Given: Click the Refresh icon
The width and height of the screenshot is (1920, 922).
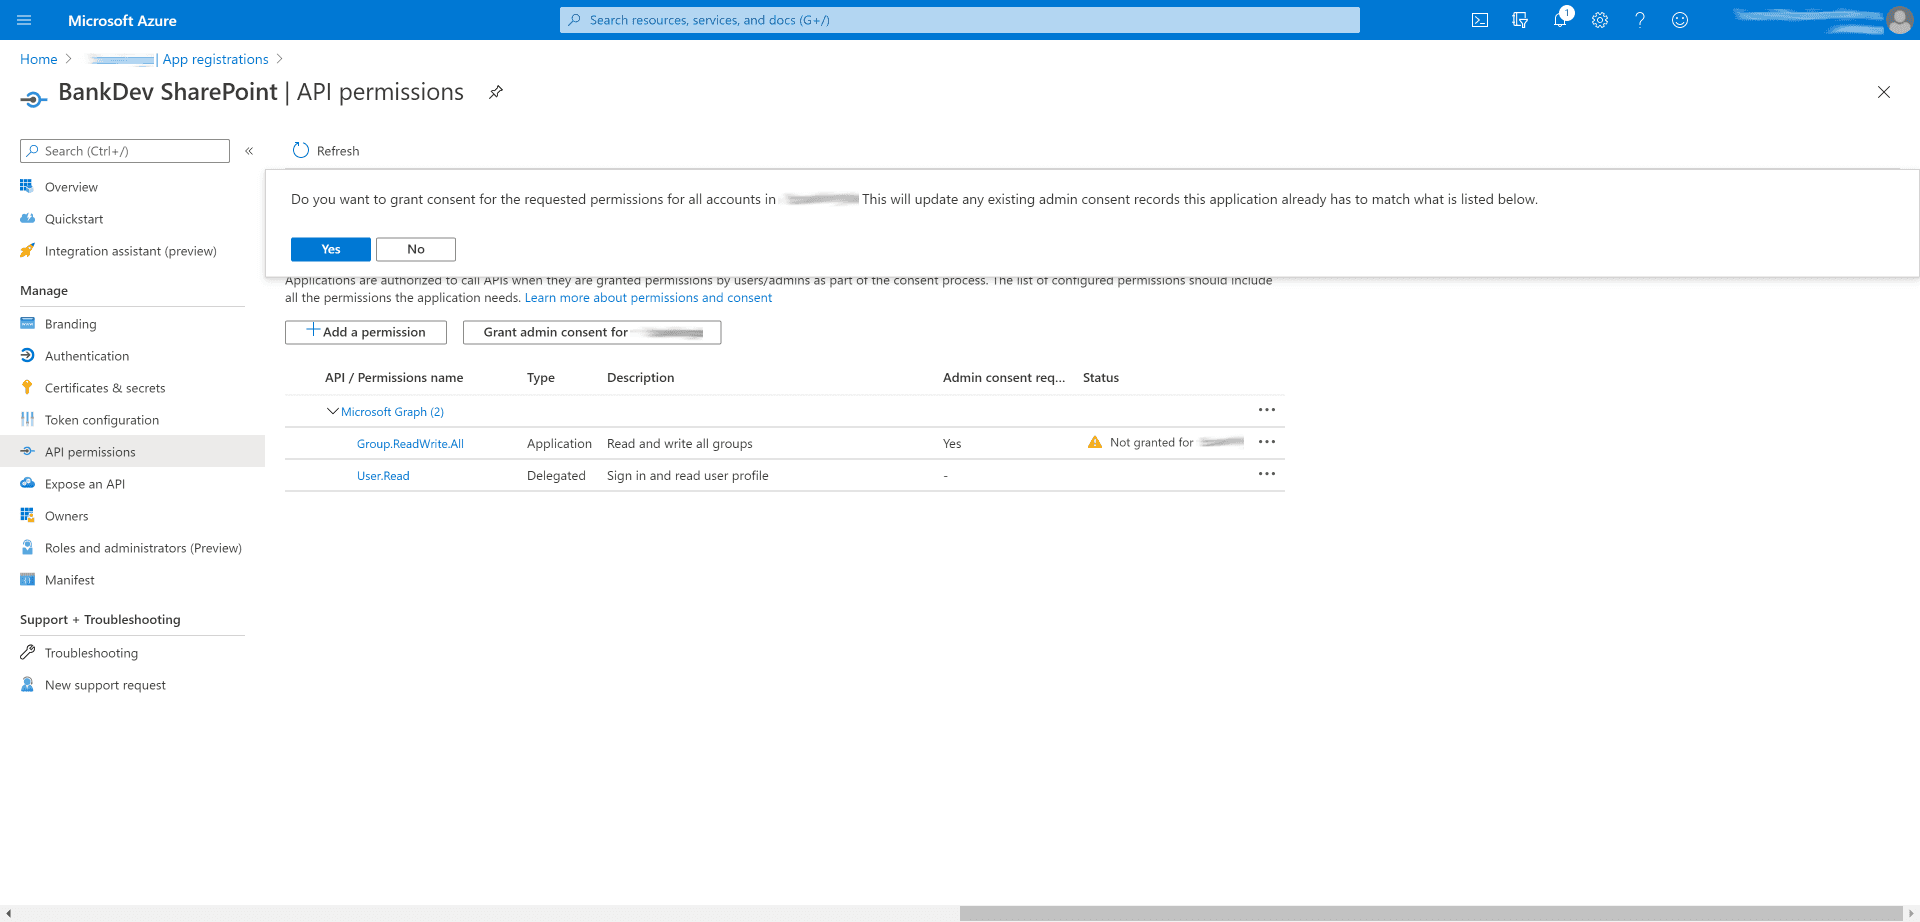Looking at the screenshot, I should pyautogui.click(x=301, y=151).
